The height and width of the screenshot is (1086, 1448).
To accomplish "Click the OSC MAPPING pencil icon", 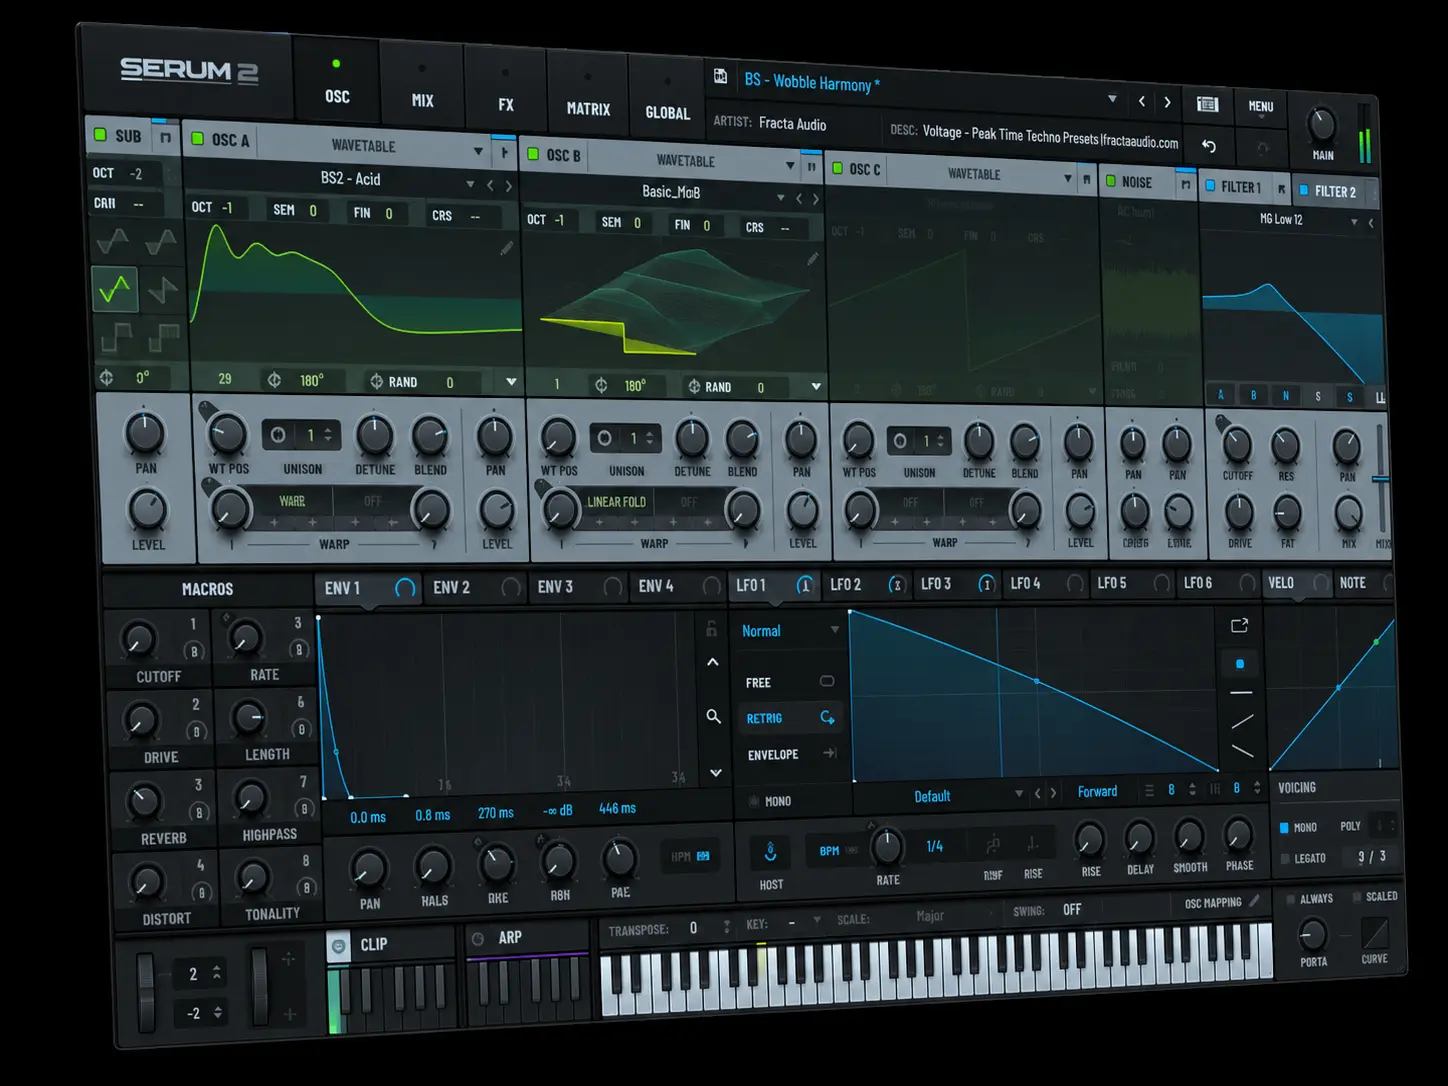I will click(1254, 901).
